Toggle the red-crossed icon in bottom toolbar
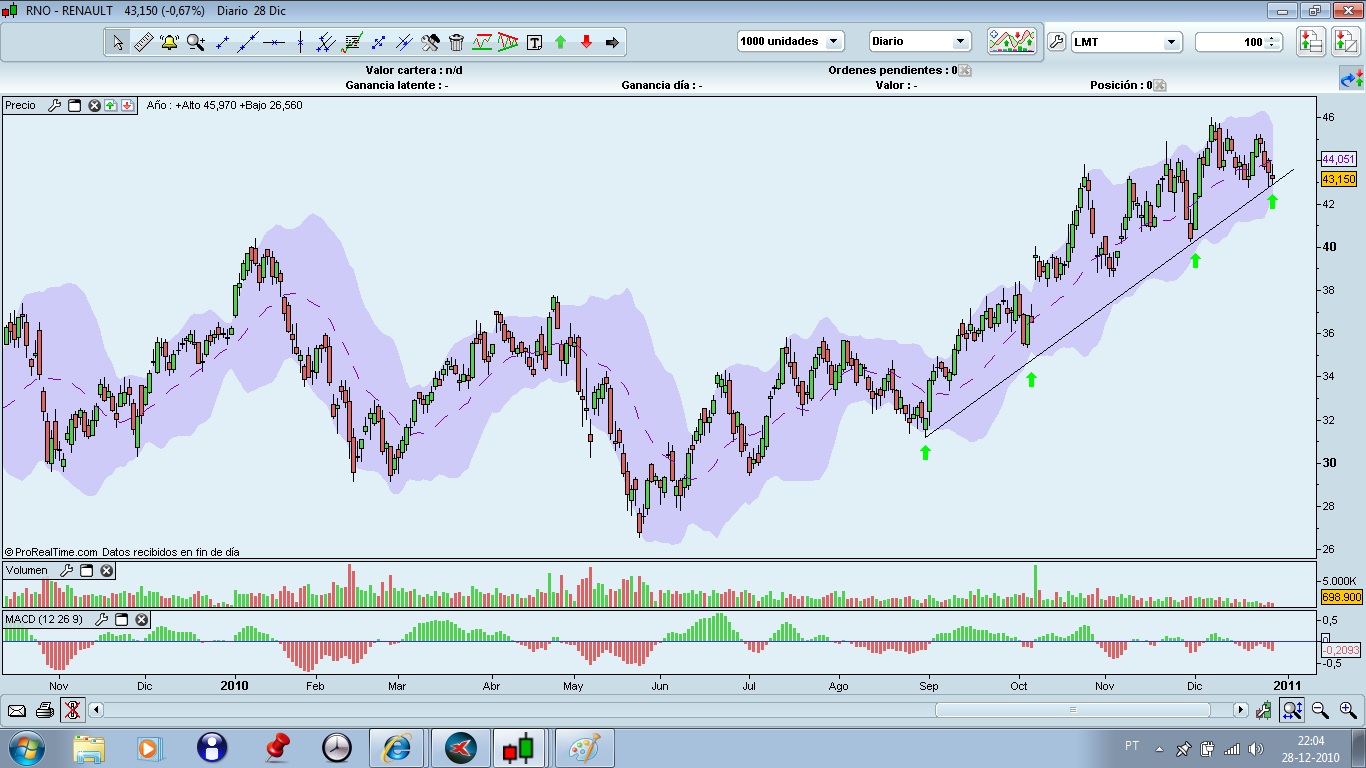 (72, 710)
